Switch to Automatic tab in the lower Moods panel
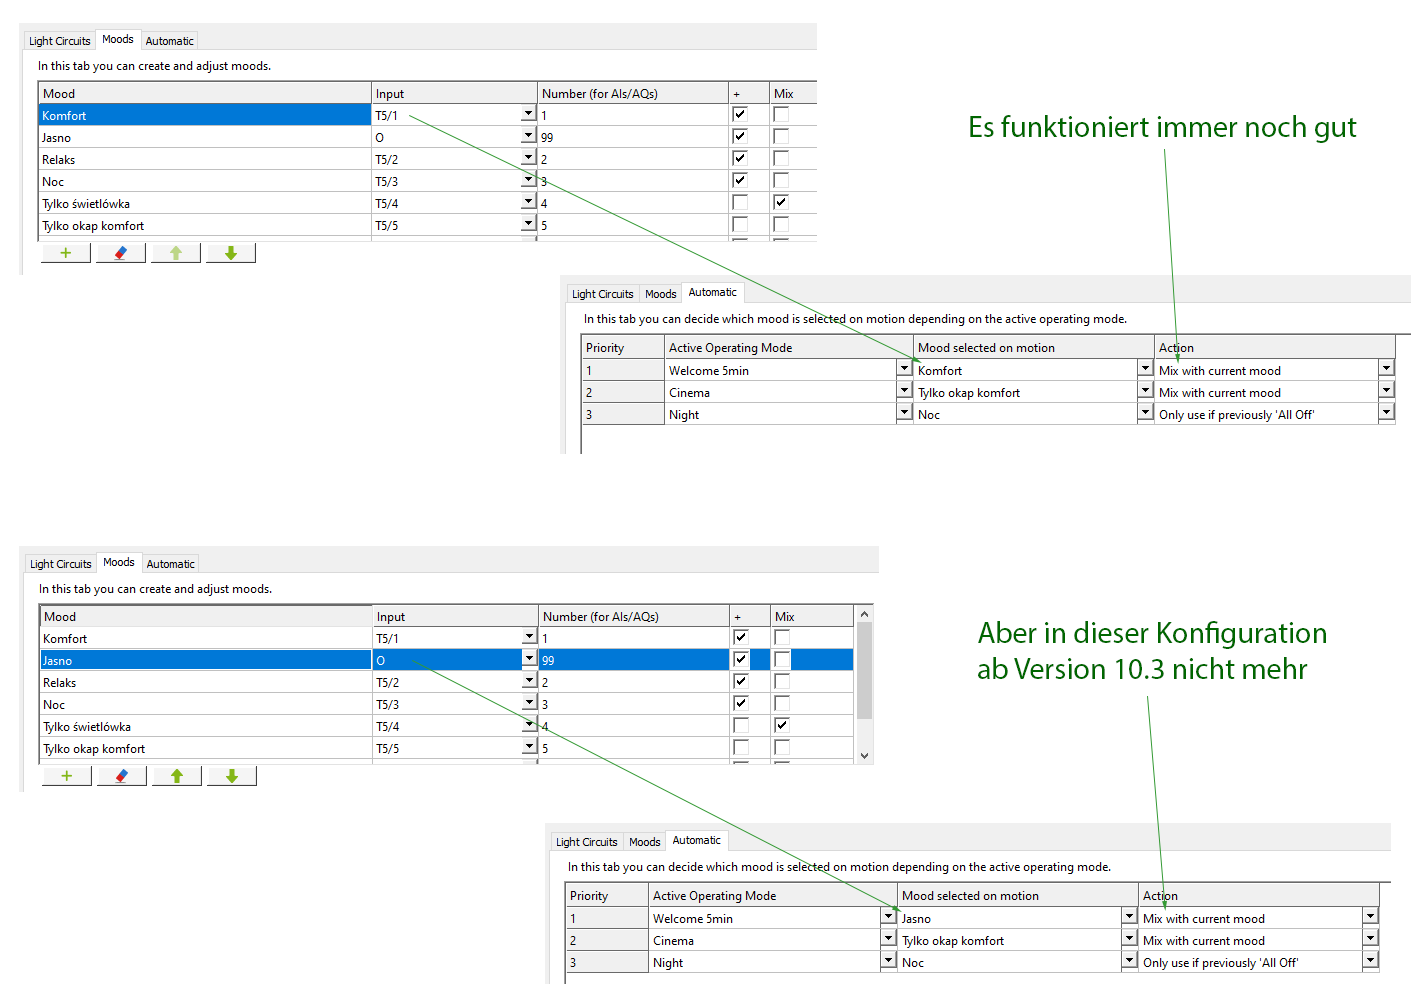The height and width of the screenshot is (1008, 1422). coord(171,564)
